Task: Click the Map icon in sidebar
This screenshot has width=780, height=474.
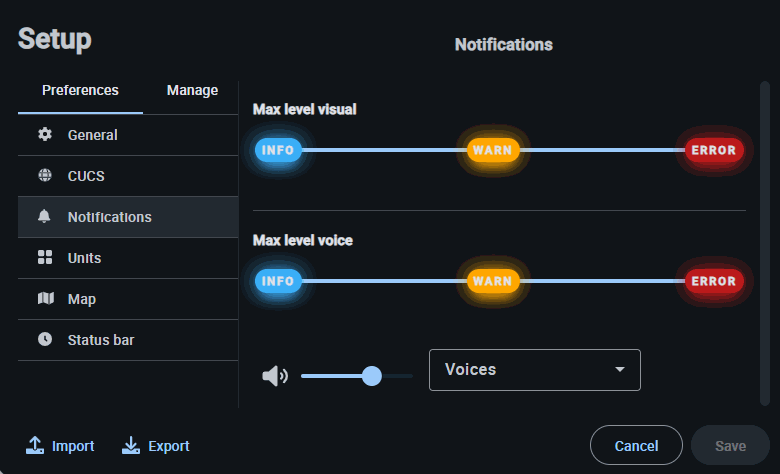Action: (45, 299)
